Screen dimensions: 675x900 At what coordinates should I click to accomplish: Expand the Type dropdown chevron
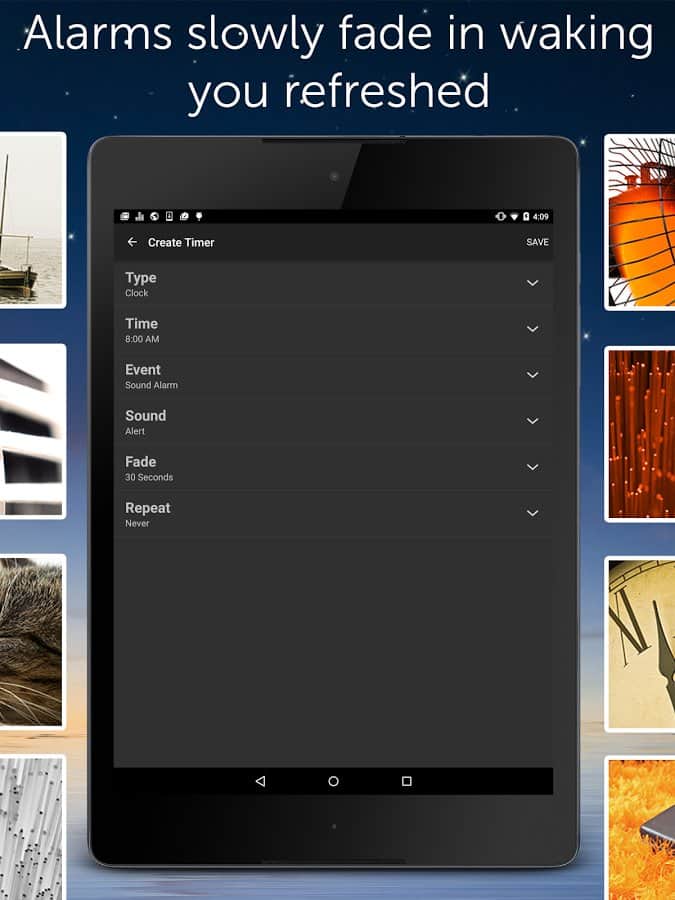[x=532, y=283]
